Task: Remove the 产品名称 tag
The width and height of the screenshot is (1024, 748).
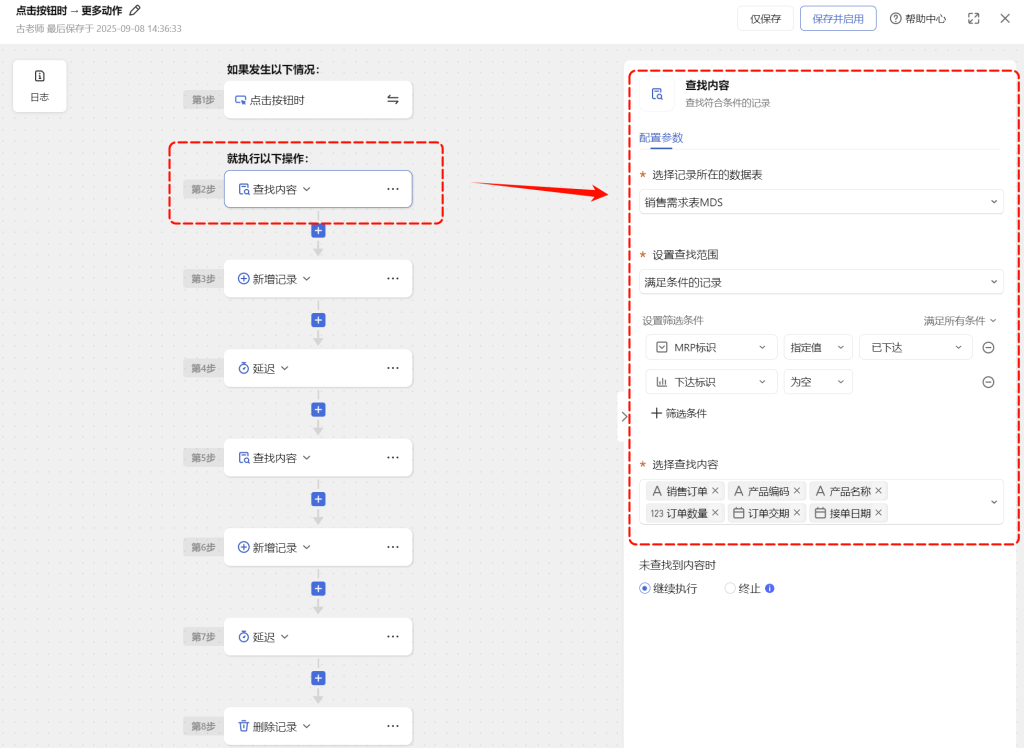Action: tap(878, 491)
